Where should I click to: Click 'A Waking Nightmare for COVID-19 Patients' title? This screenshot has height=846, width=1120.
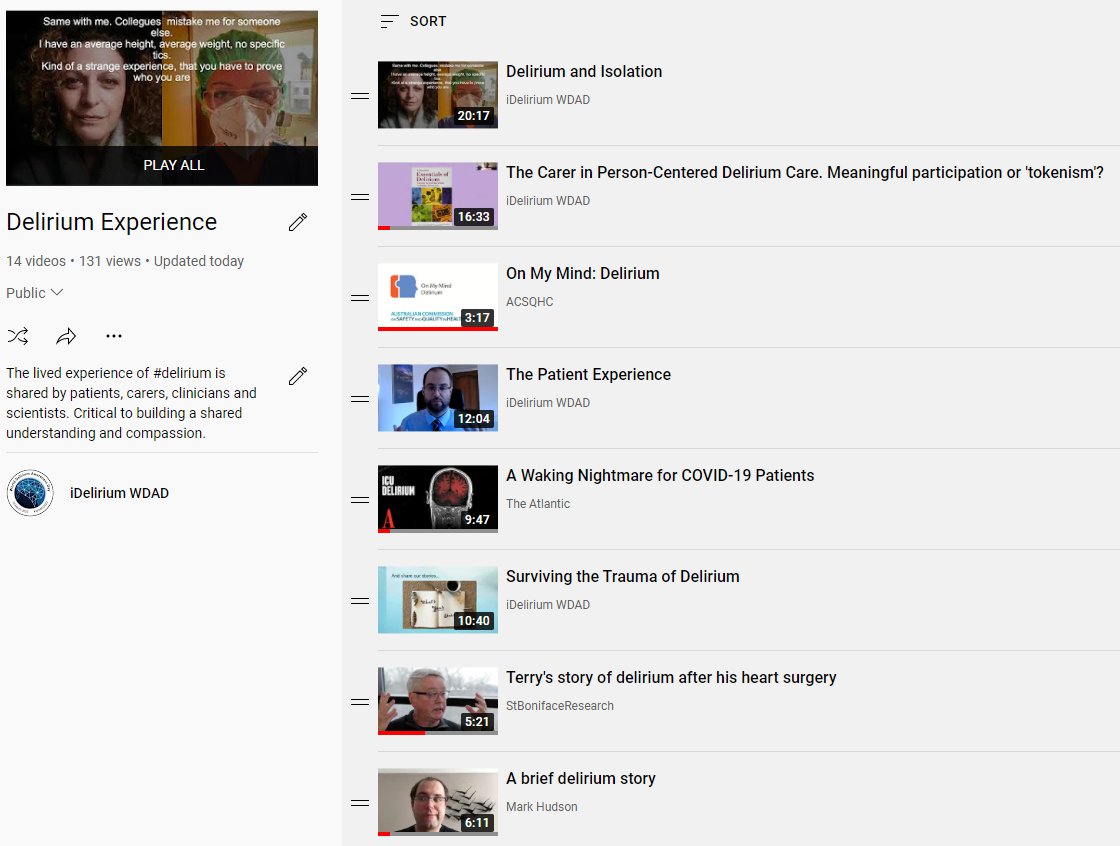tap(660, 475)
